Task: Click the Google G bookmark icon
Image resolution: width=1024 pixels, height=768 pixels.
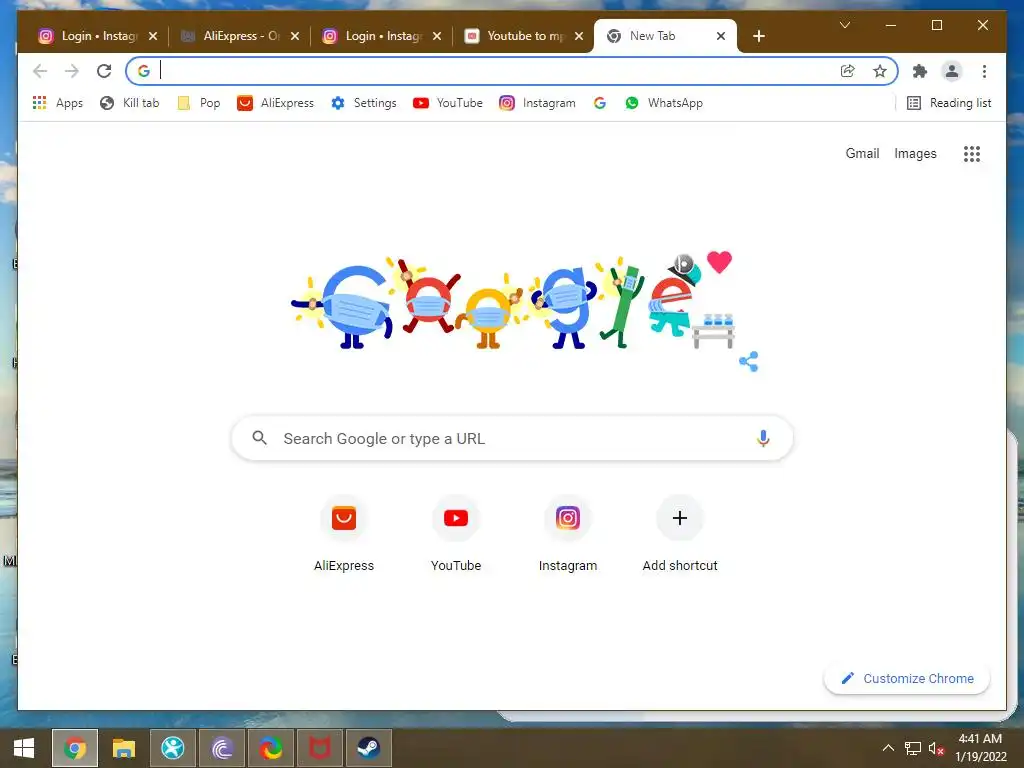Action: (600, 103)
